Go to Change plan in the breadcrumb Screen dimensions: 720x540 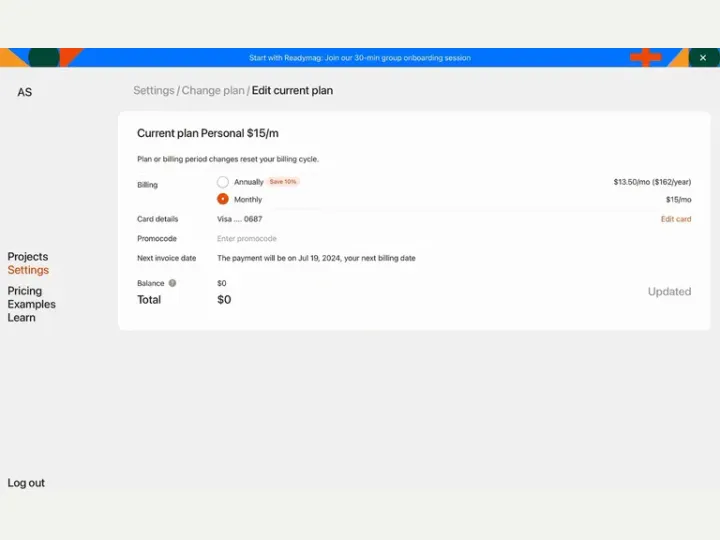(213, 90)
